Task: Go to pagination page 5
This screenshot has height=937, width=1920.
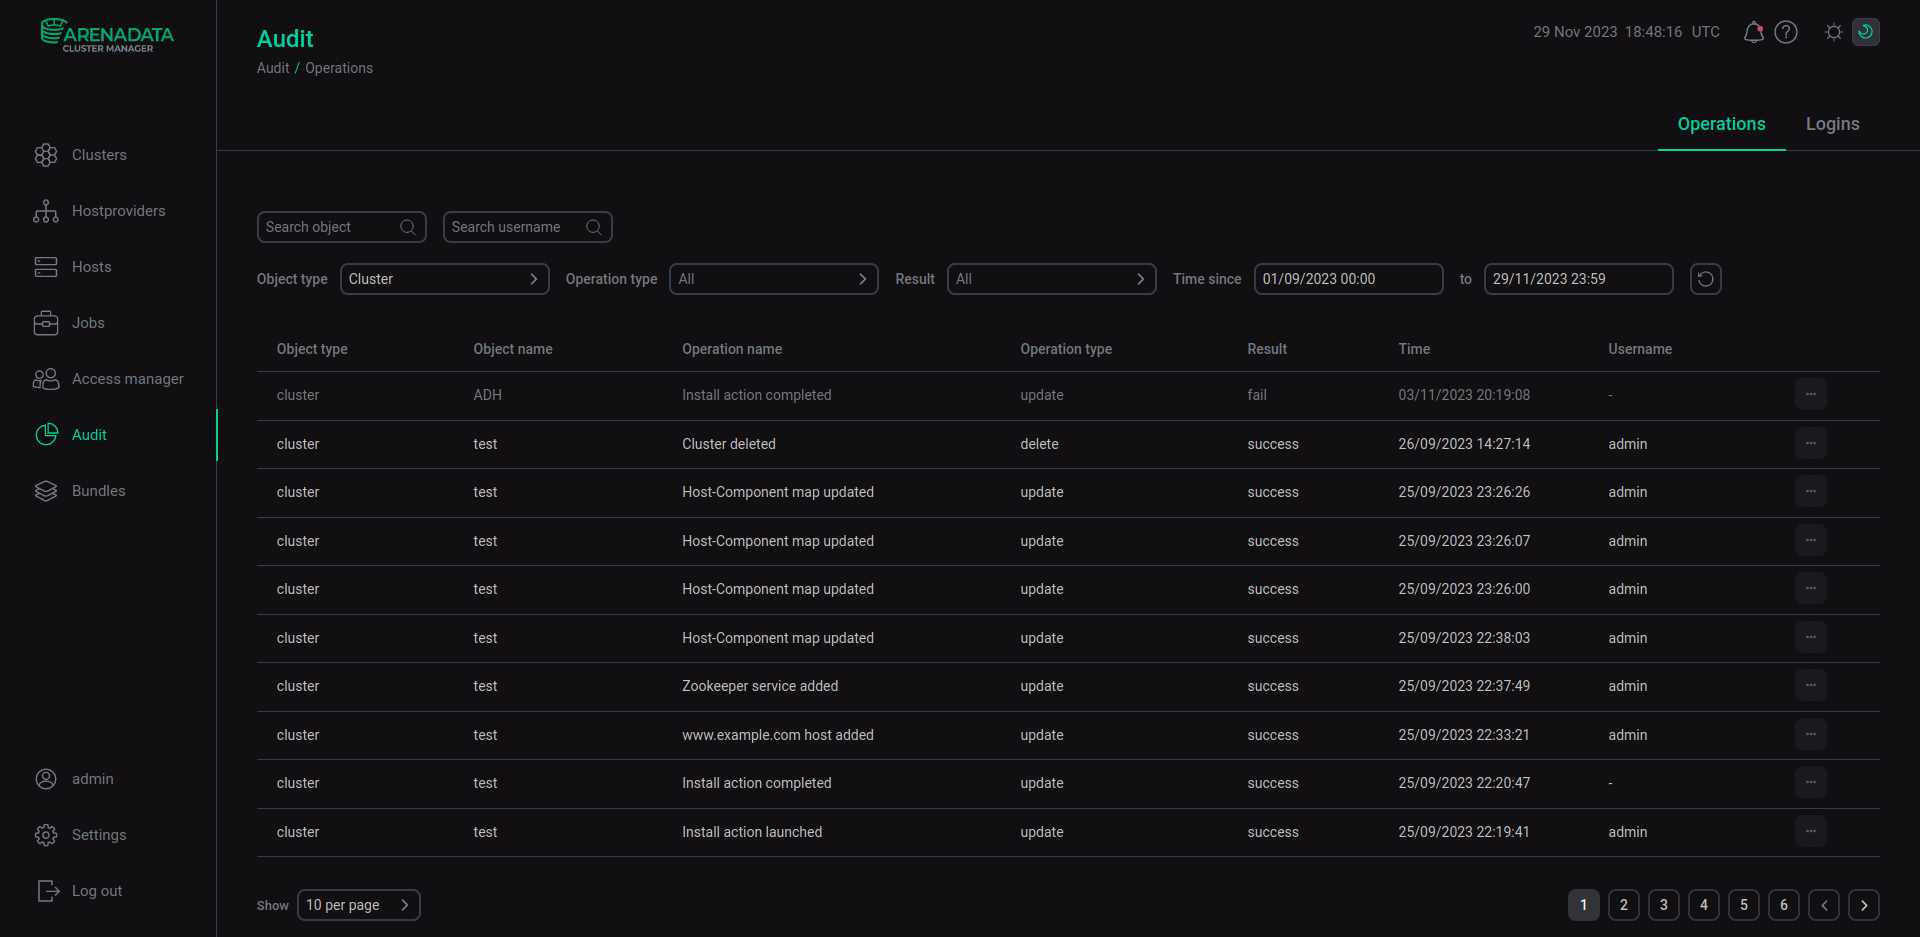Action: click(1744, 905)
